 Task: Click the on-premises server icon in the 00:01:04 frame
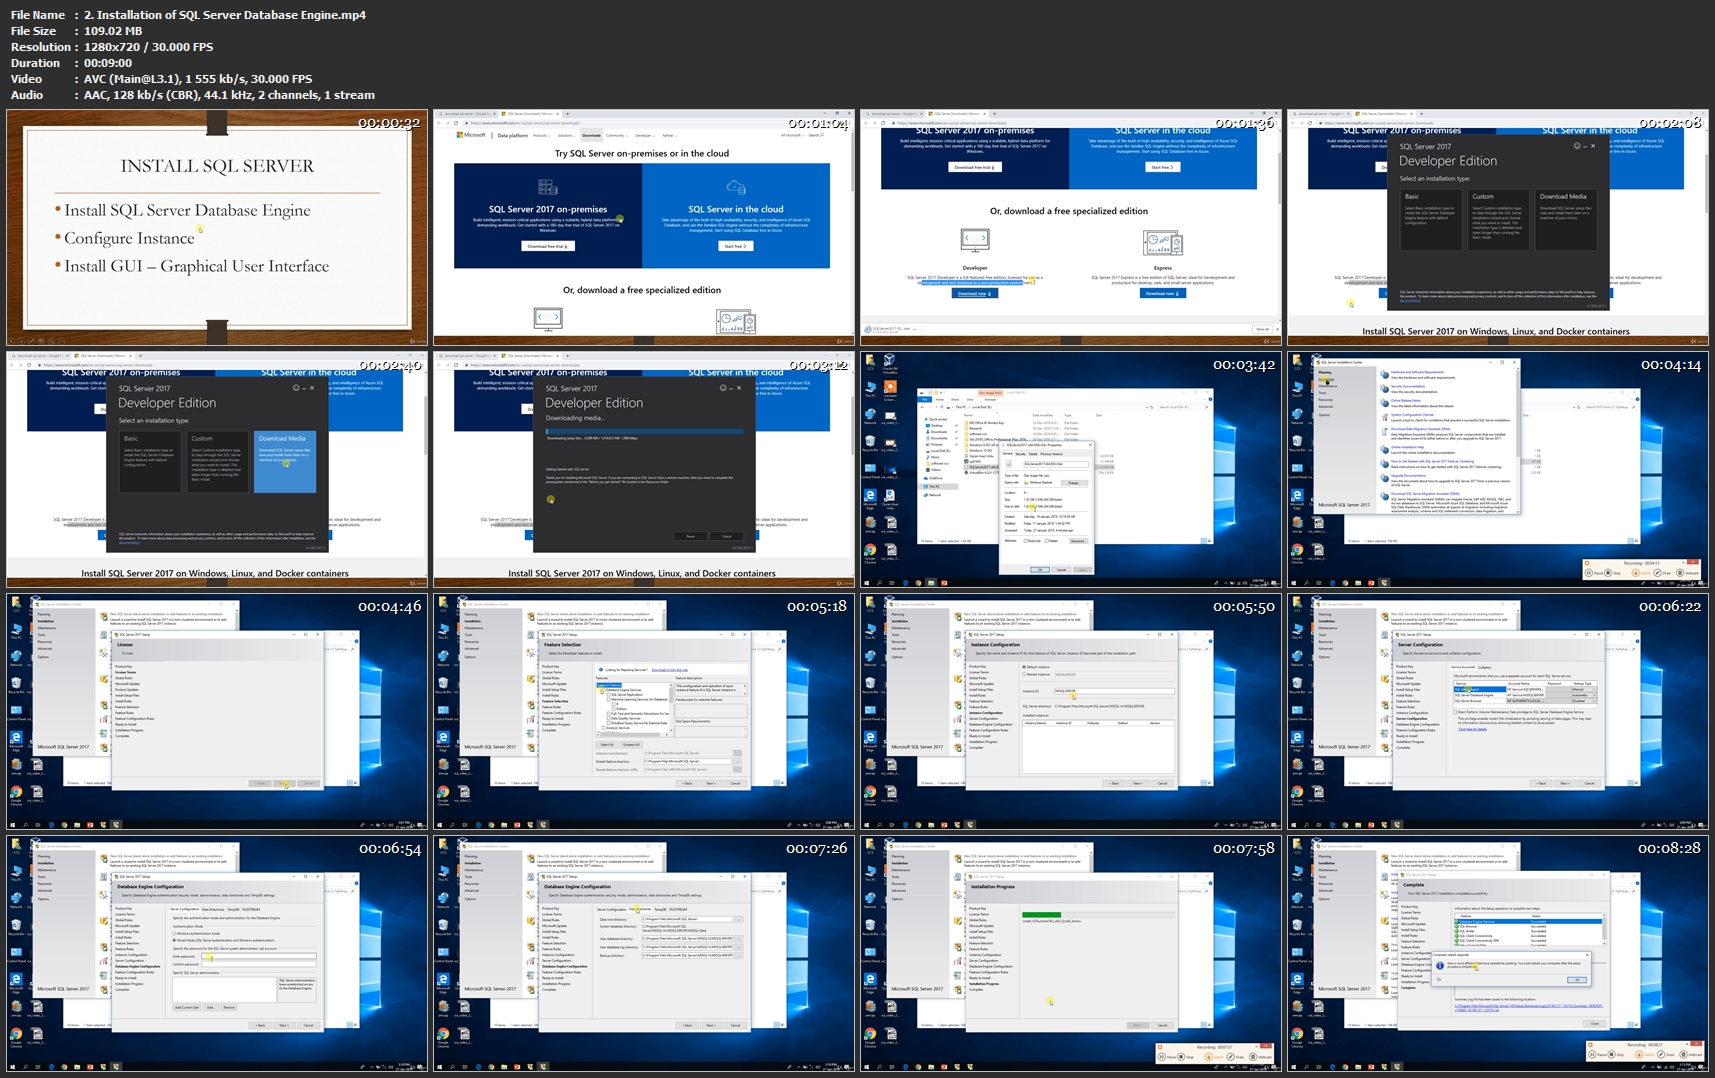point(547,187)
